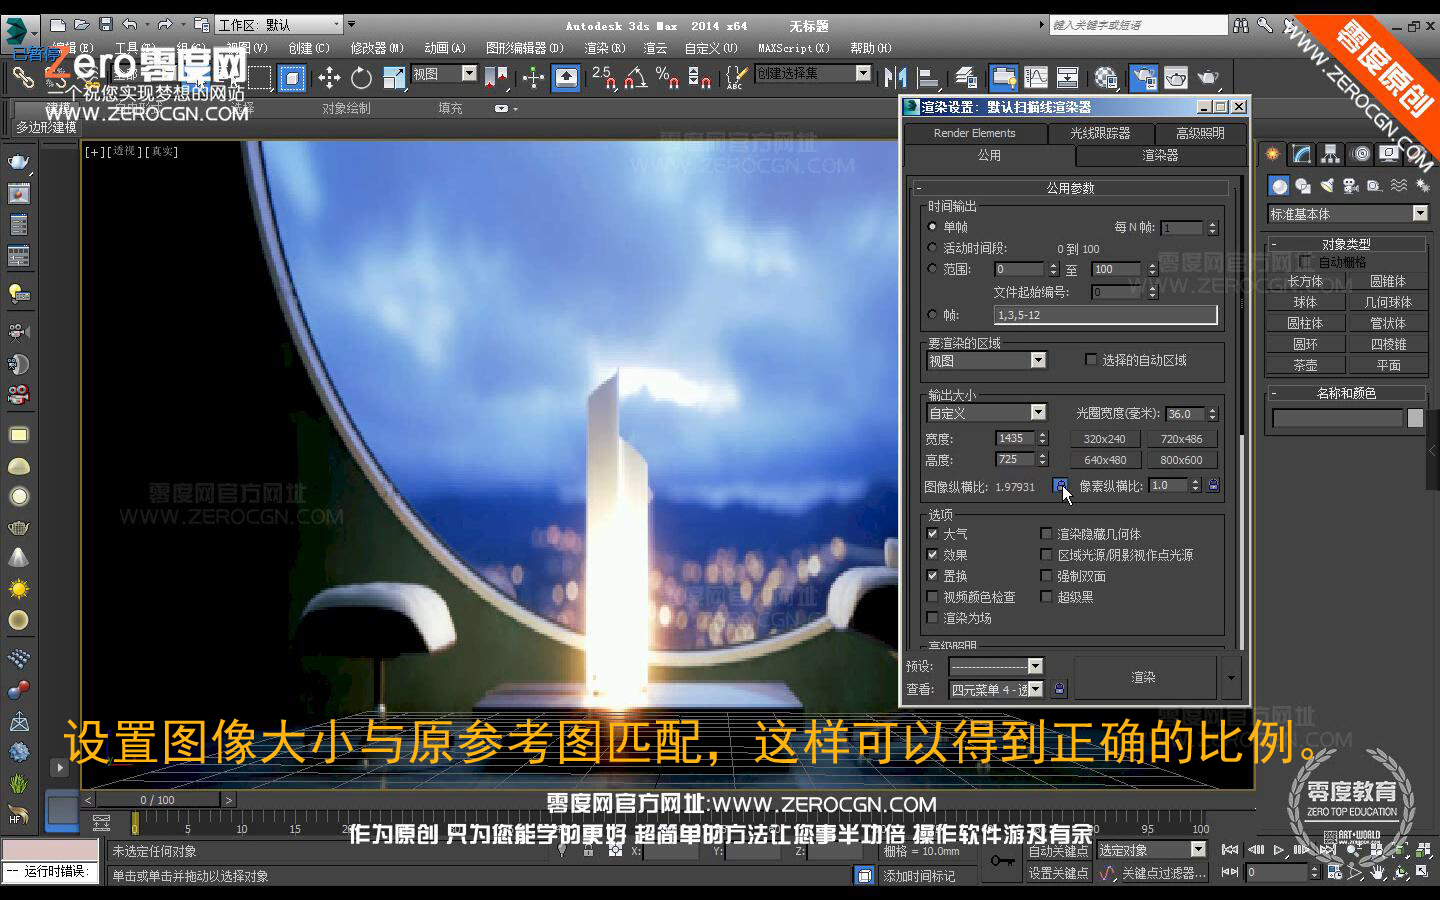Click the teapot Render Production icon
This screenshot has width=1440, height=900.
[1208, 77]
